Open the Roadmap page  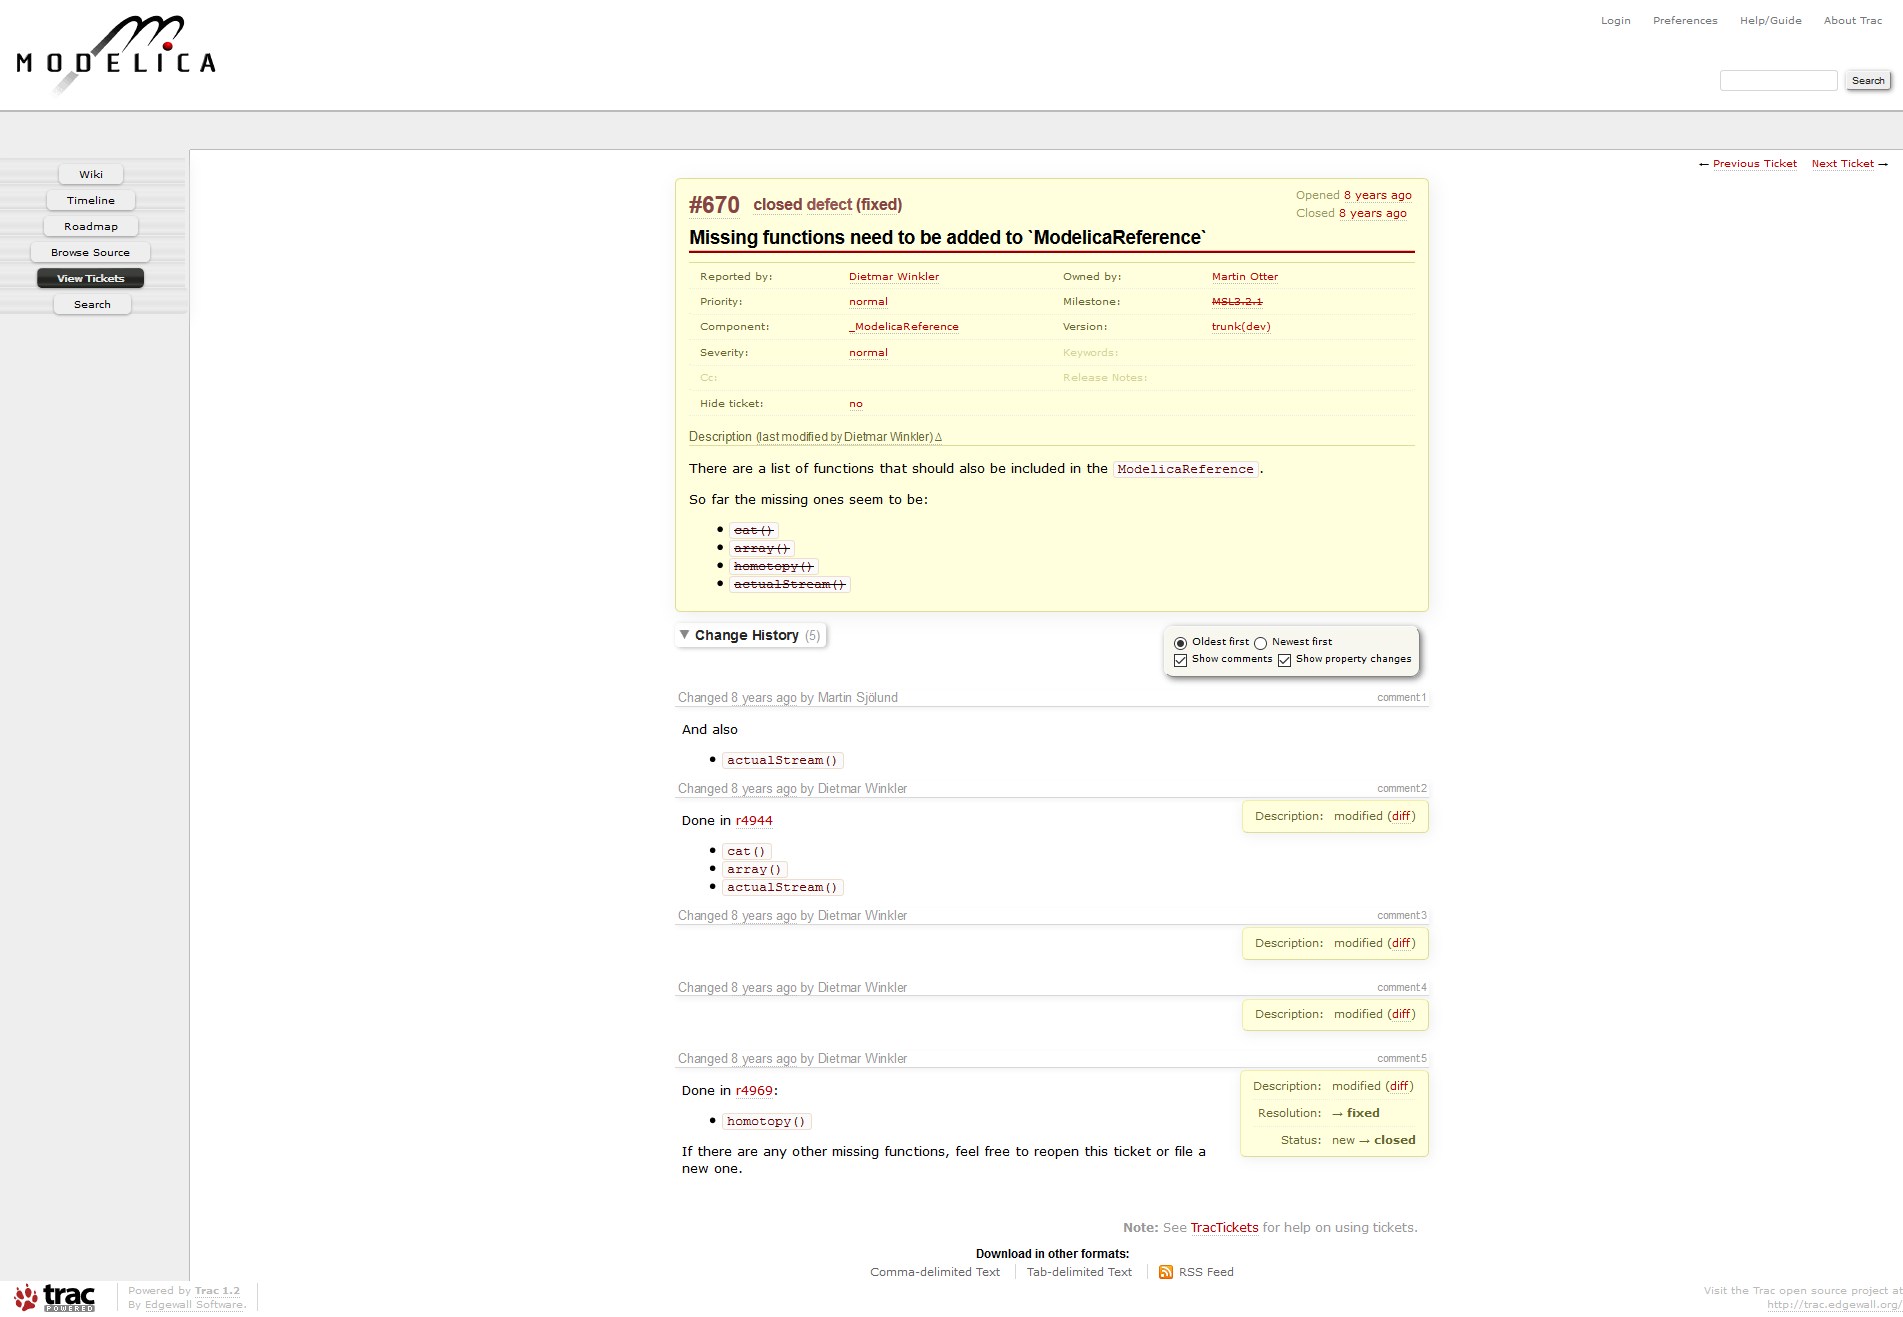[90, 225]
